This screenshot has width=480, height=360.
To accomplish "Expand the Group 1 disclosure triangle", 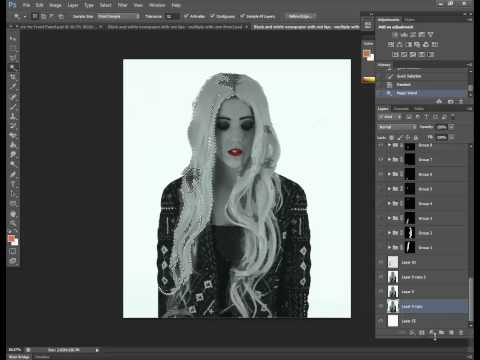I will 389,248.
